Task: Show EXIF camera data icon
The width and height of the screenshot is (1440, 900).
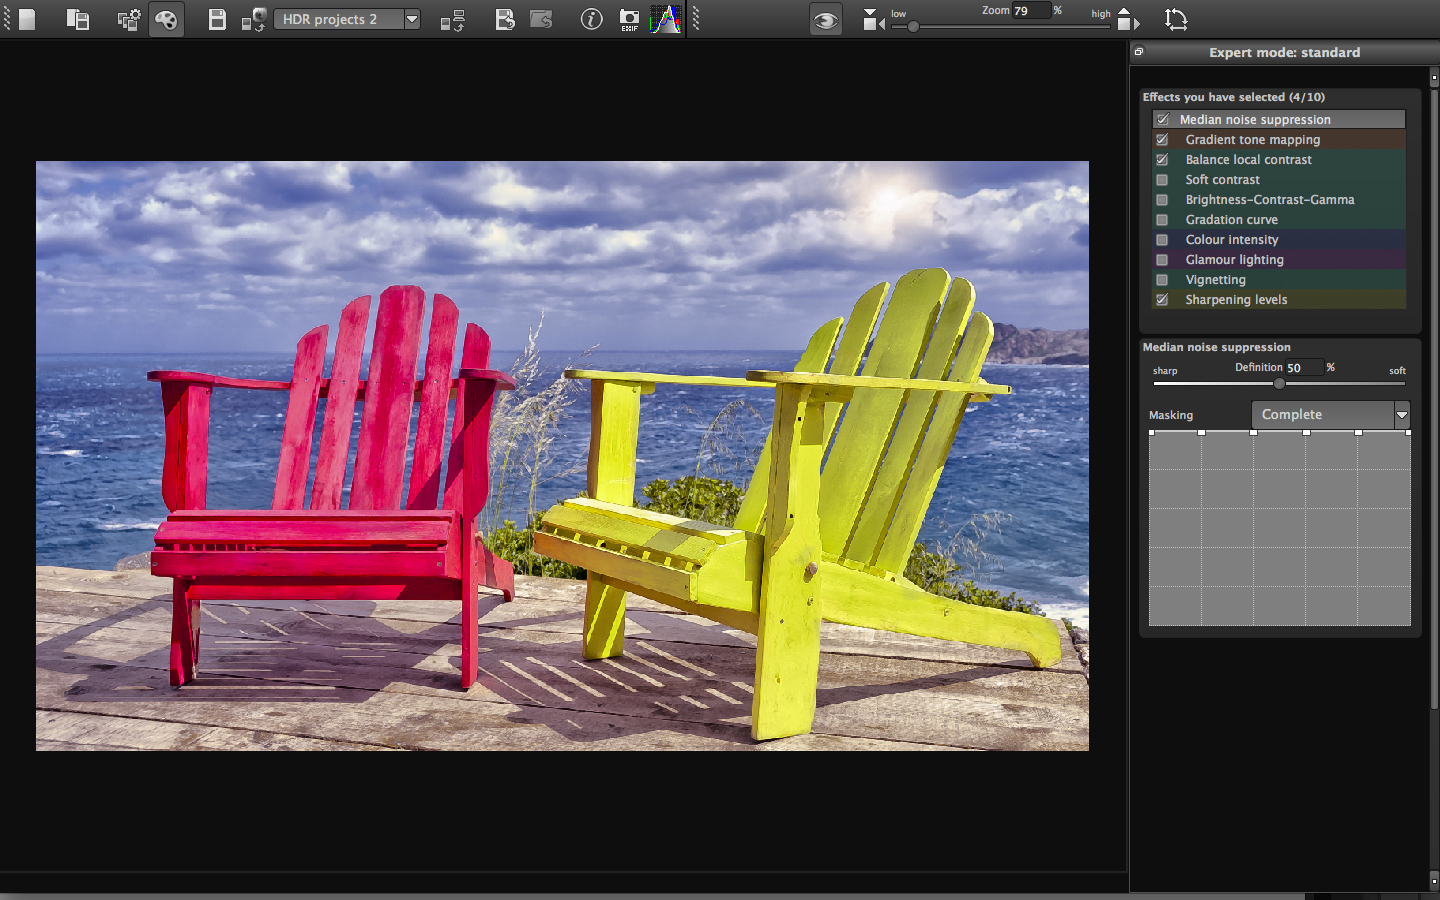Action: point(629,19)
